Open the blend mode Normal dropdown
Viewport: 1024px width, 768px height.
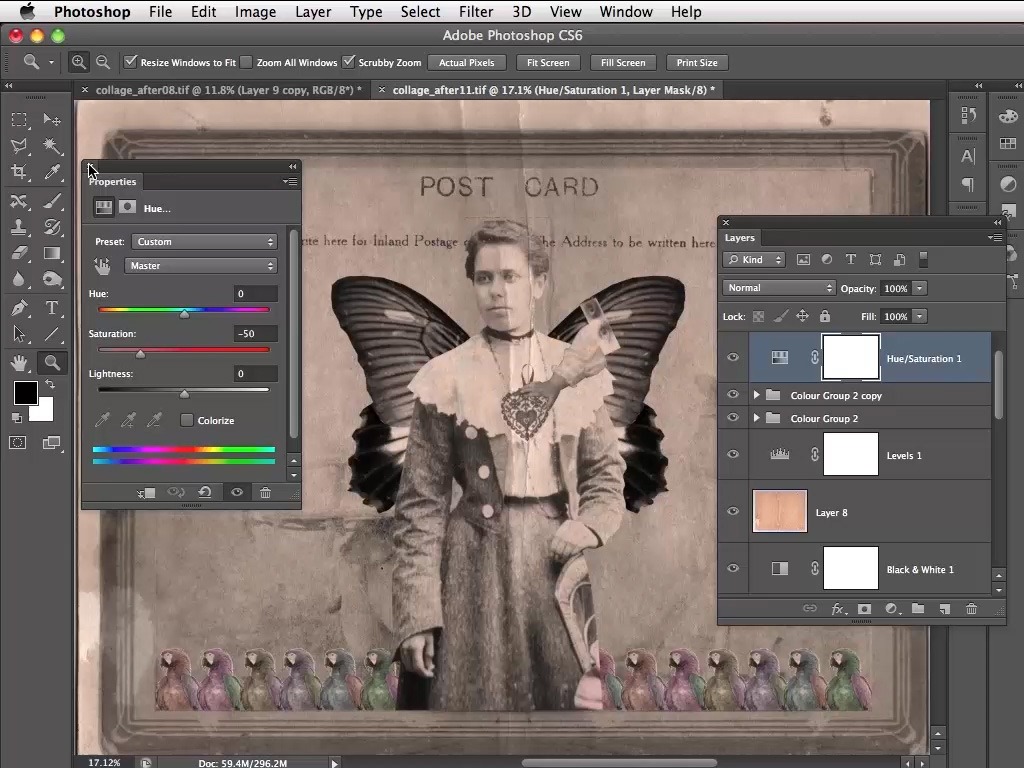[778, 288]
